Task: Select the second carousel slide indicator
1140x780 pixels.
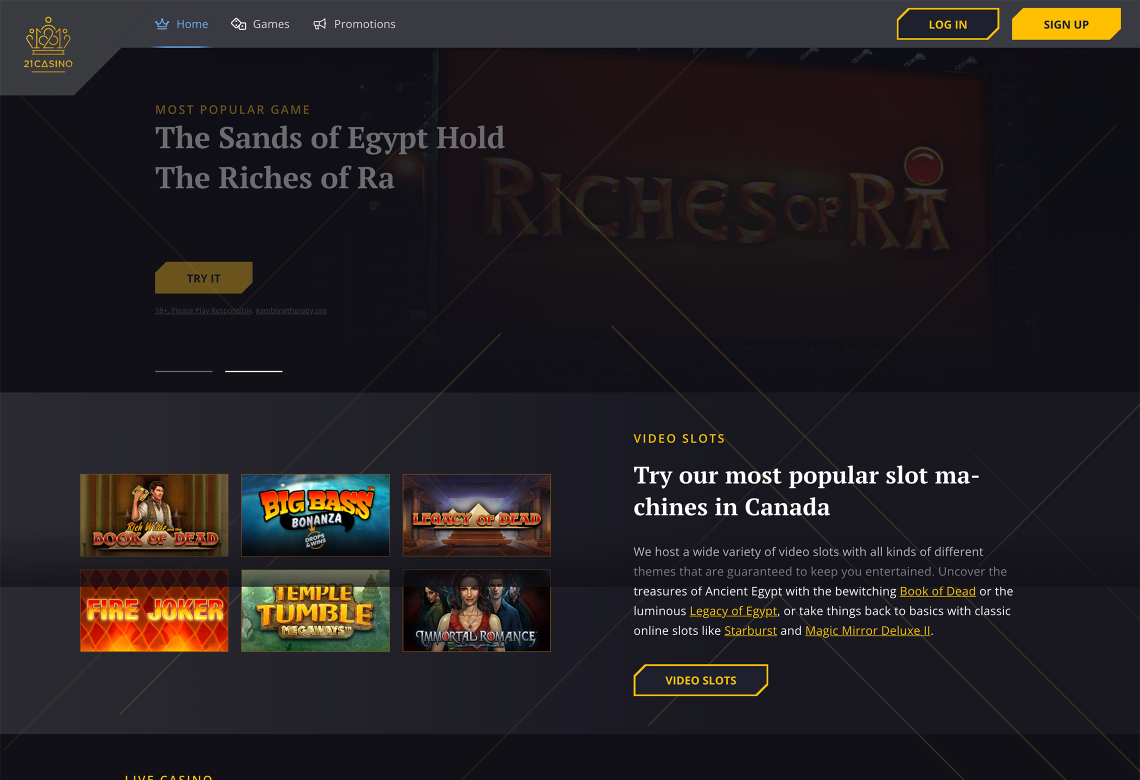Action: [254, 371]
